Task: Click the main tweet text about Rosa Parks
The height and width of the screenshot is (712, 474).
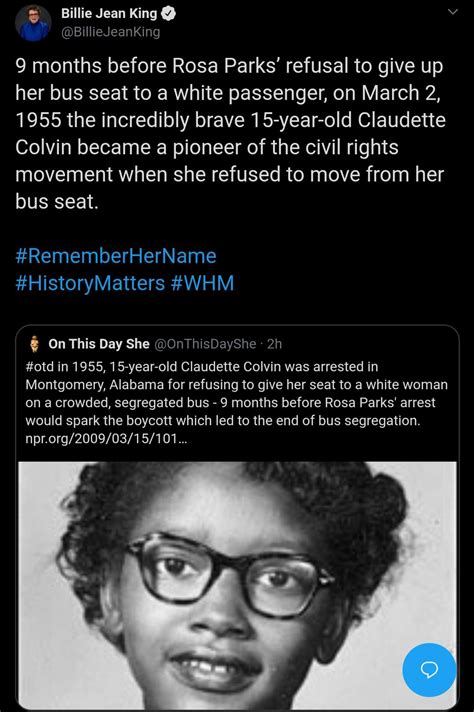Action: click(231, 134)
